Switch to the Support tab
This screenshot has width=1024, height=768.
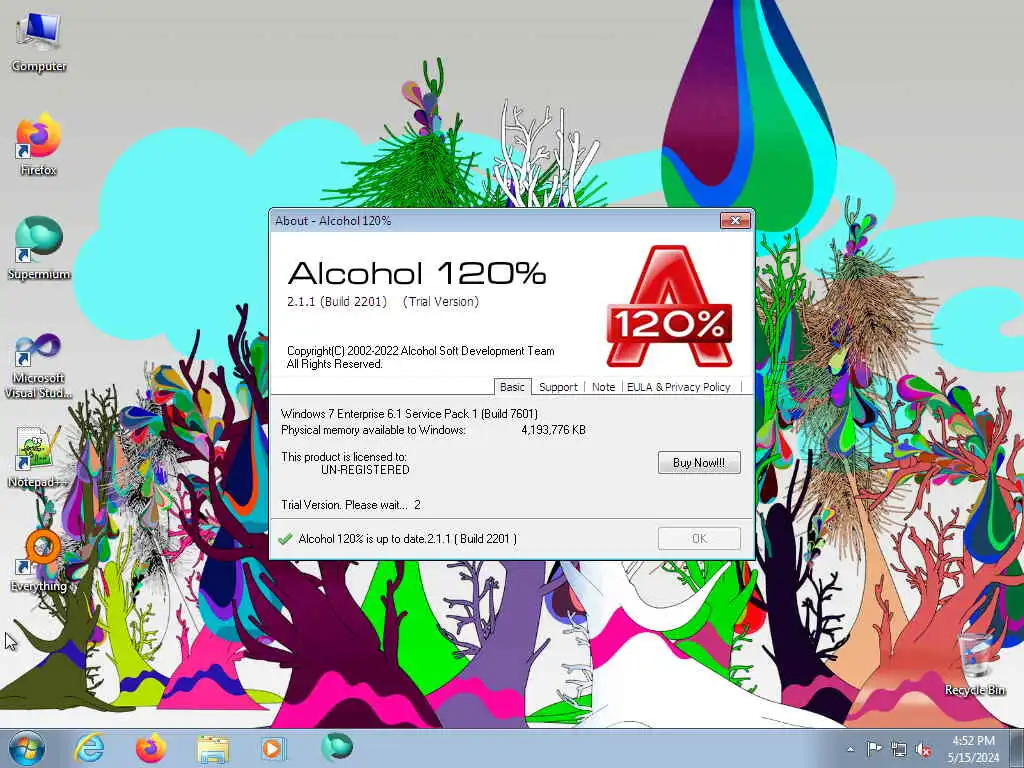[x=558, y=387]
